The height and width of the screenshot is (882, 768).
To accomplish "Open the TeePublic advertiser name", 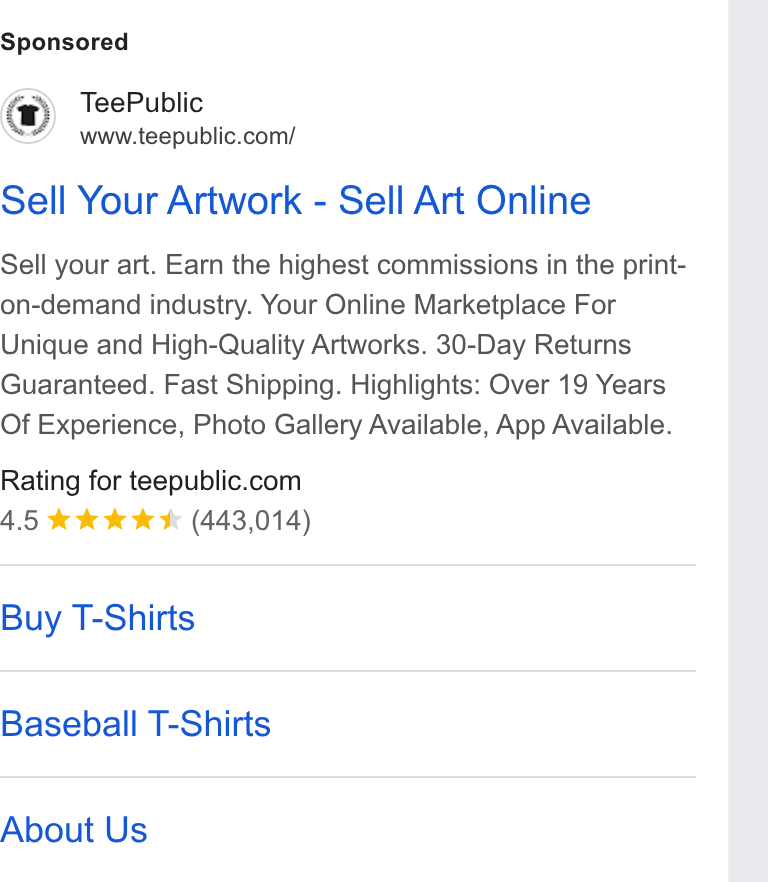I will tap(141, 103).
